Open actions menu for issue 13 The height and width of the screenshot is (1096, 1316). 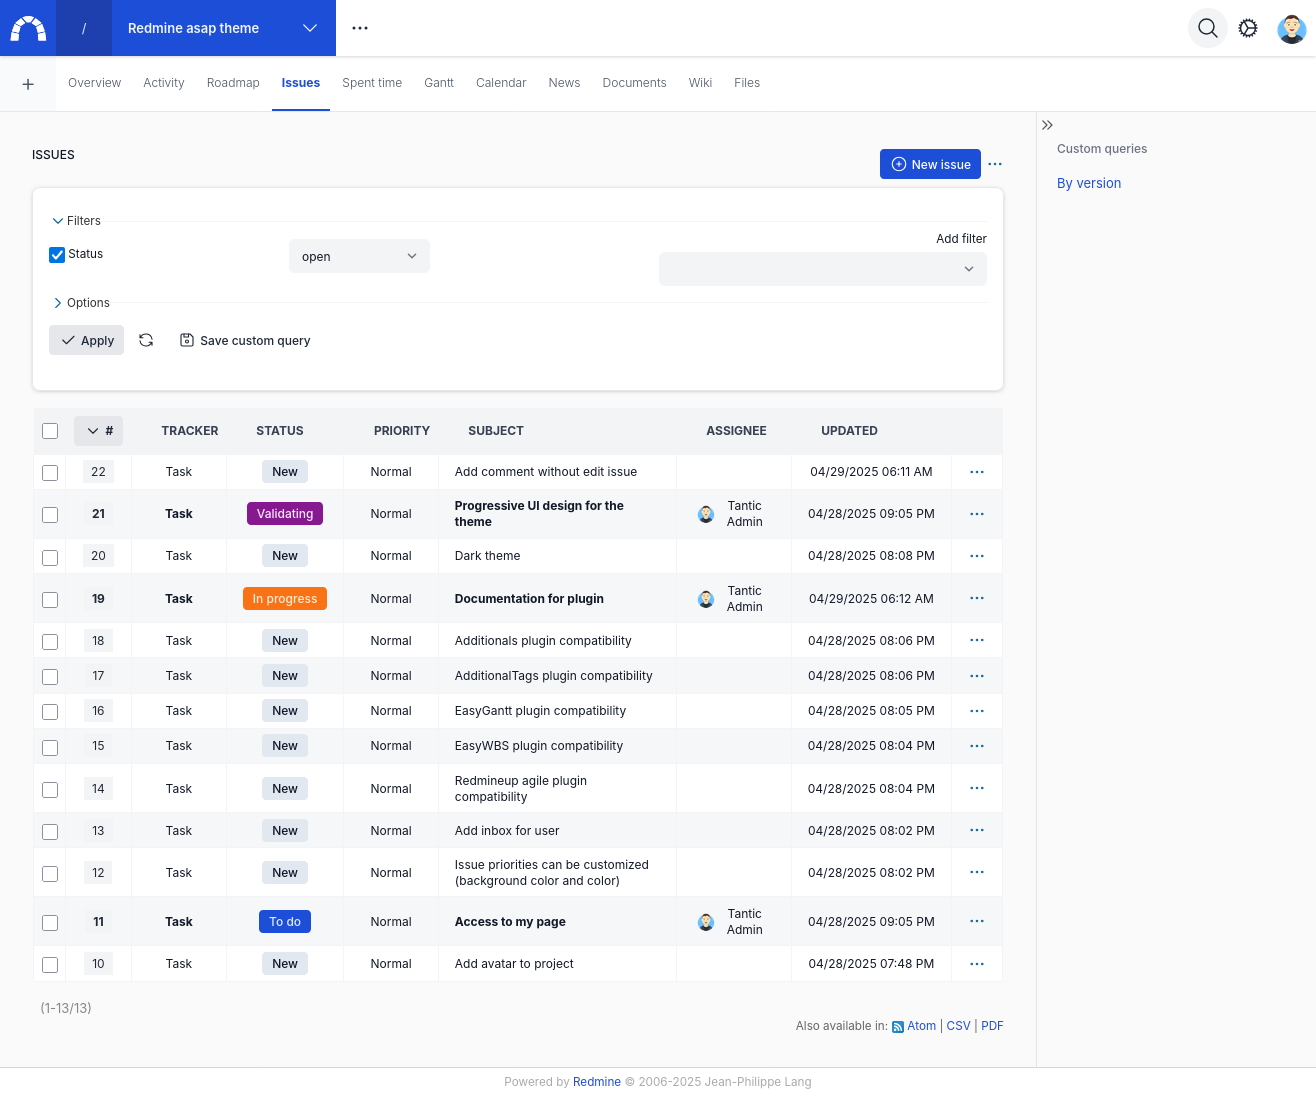pyautogui.click(x=977, y=830)
